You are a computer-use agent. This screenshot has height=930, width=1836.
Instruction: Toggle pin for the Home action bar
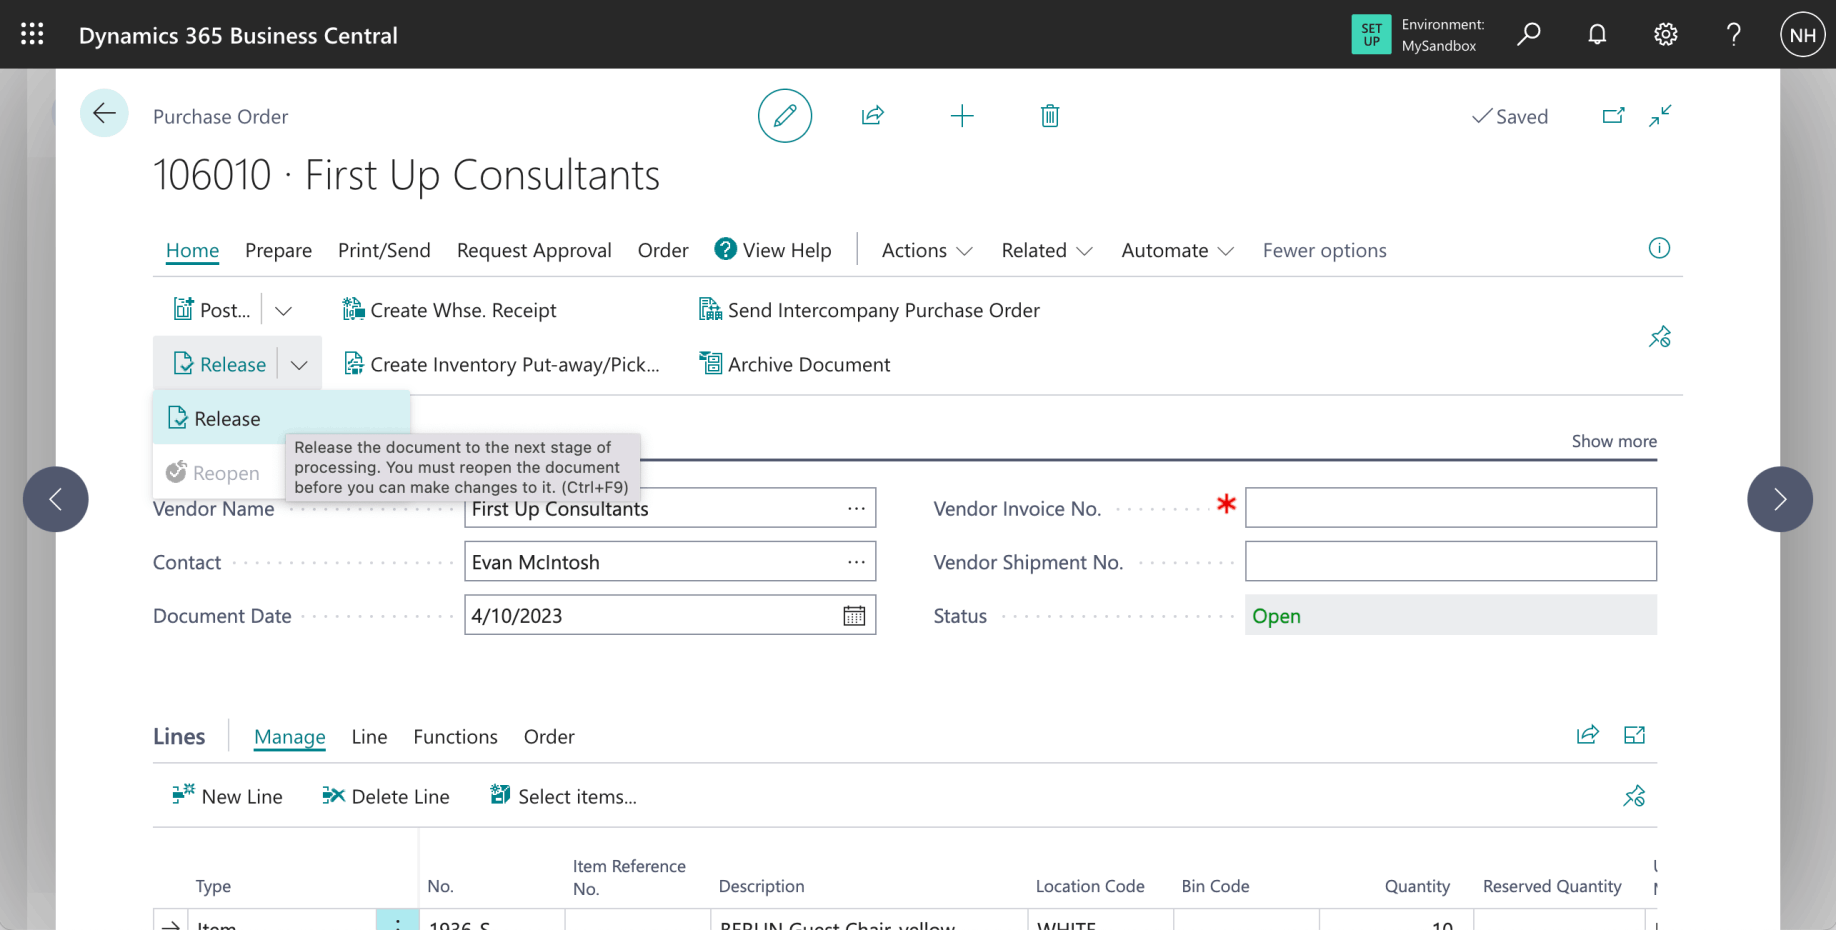pyautogui.click(x=1659, y=337)
